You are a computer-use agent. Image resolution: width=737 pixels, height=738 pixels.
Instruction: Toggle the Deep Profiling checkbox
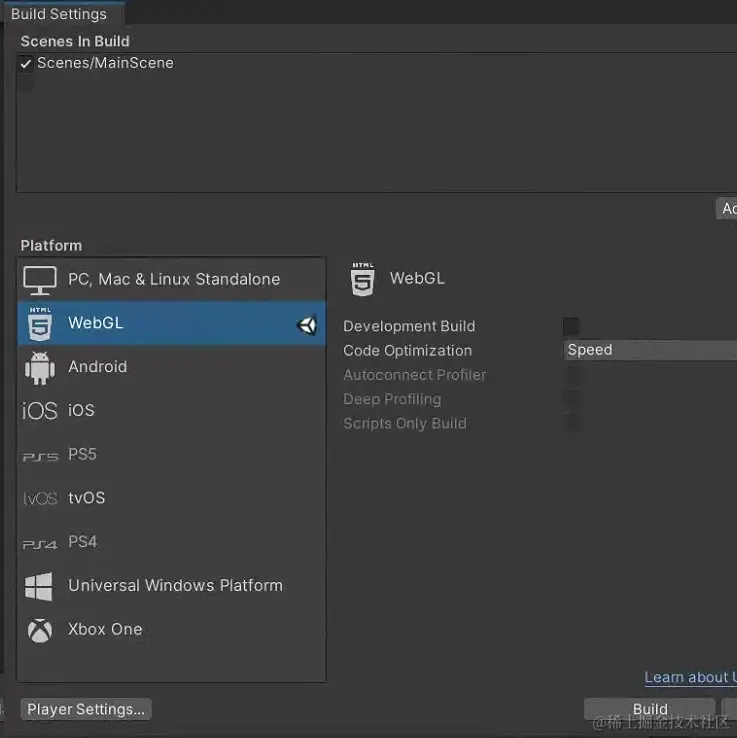(x=572, y=399)
